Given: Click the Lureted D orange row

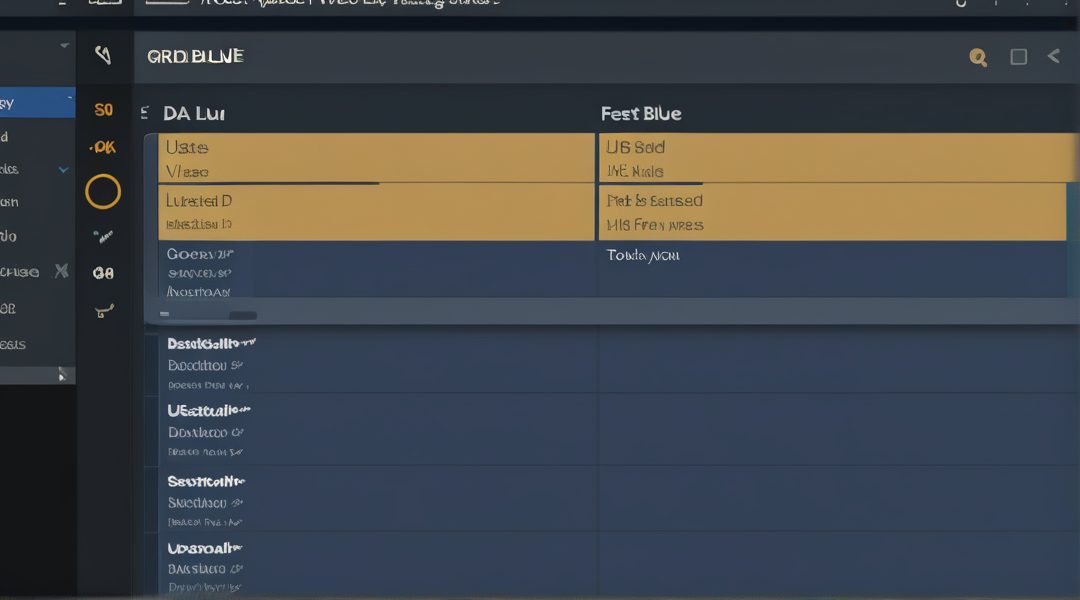Looking at the screenshot, I should [x=376, y=212].
